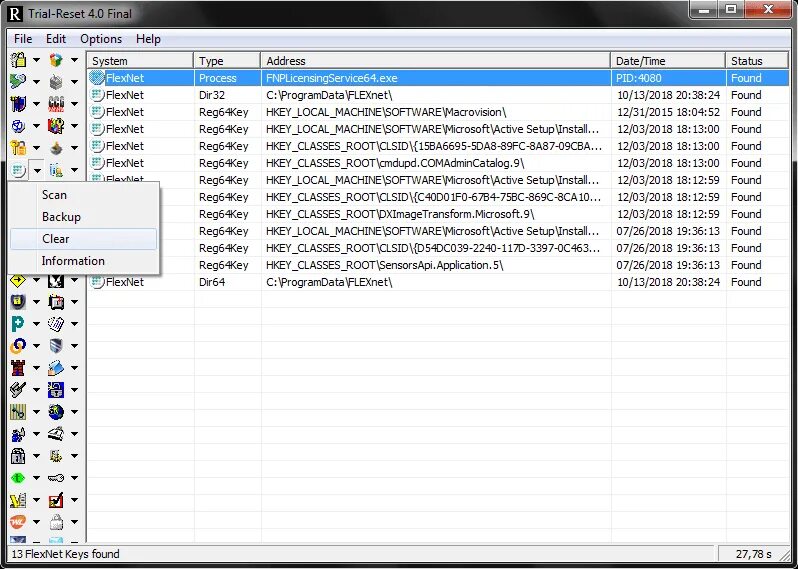Screen dimensions: 798x569
Task: Sort by the Address column header
Action: tap(436, 61)
